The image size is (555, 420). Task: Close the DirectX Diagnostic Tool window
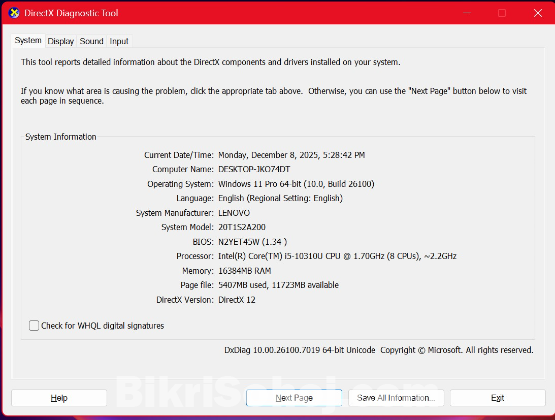538,13
